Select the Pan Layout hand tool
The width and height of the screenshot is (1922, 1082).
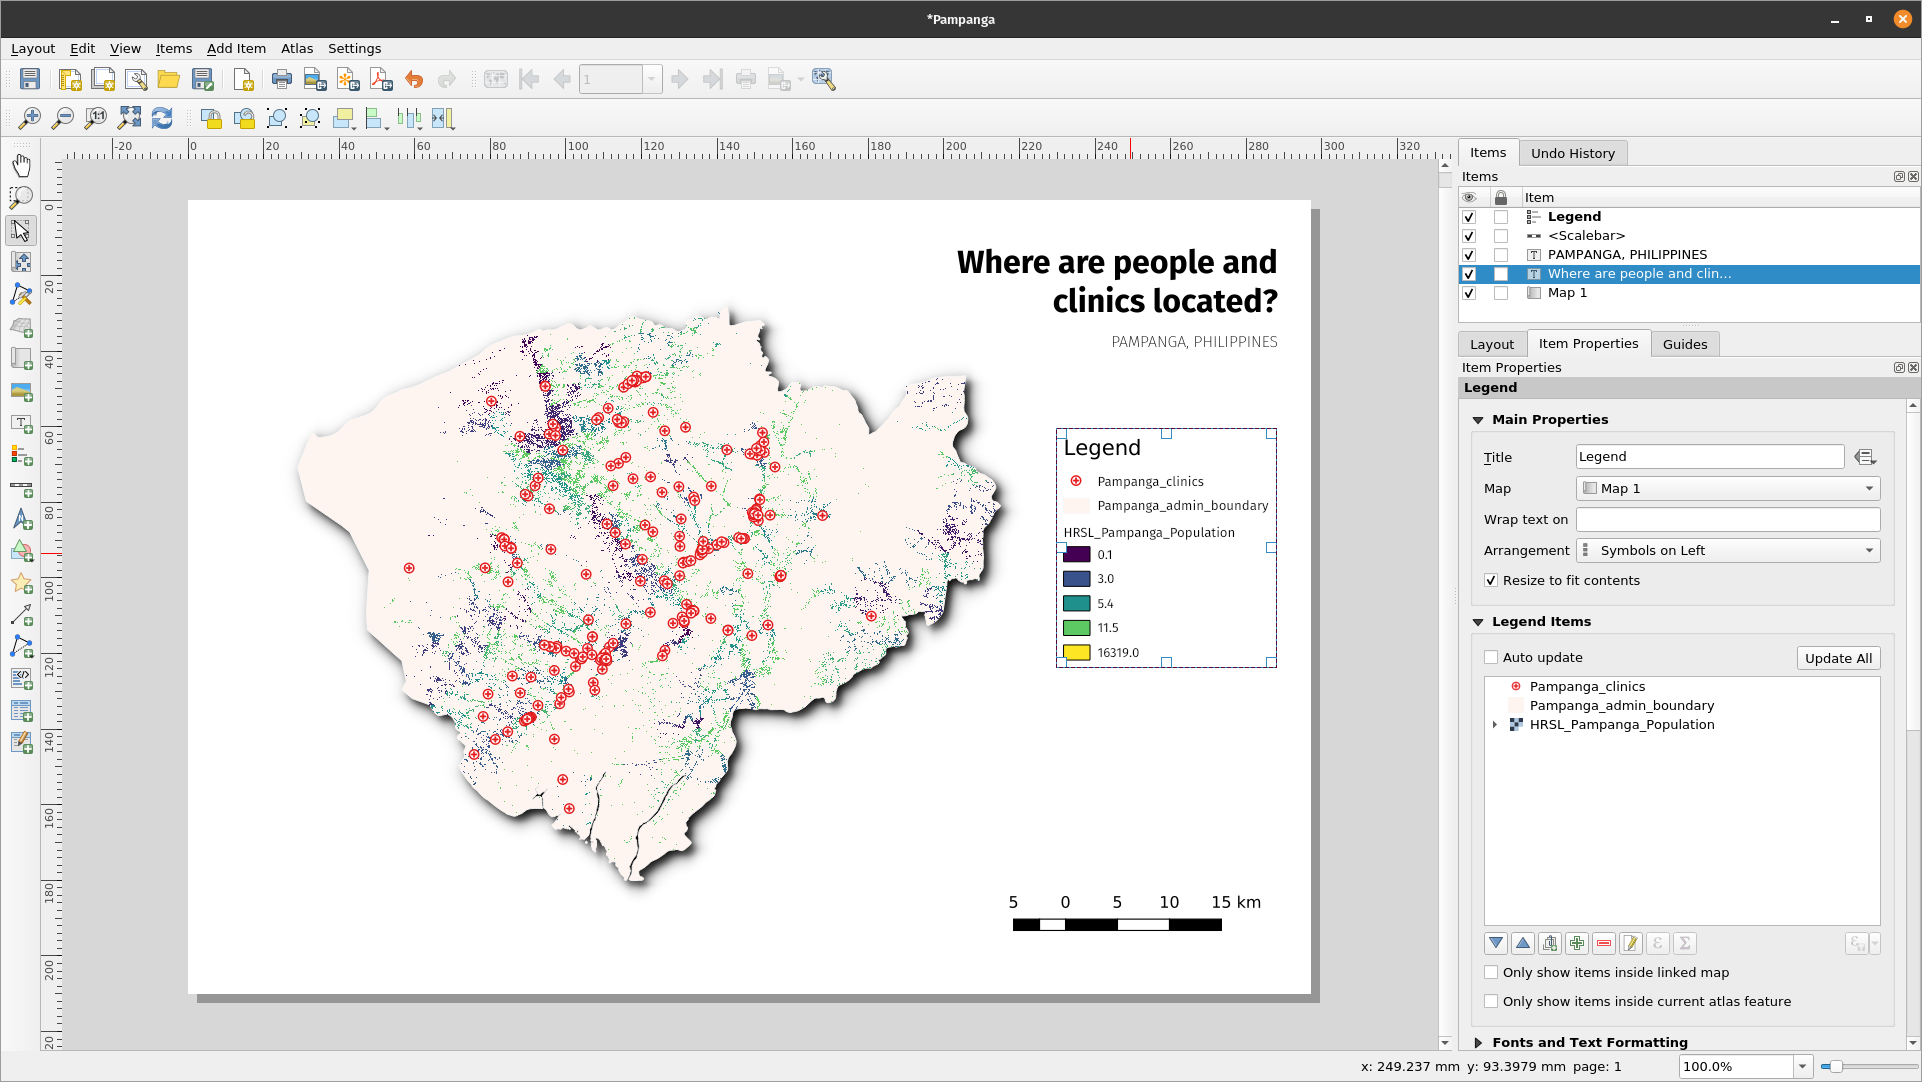coord(21,165)
